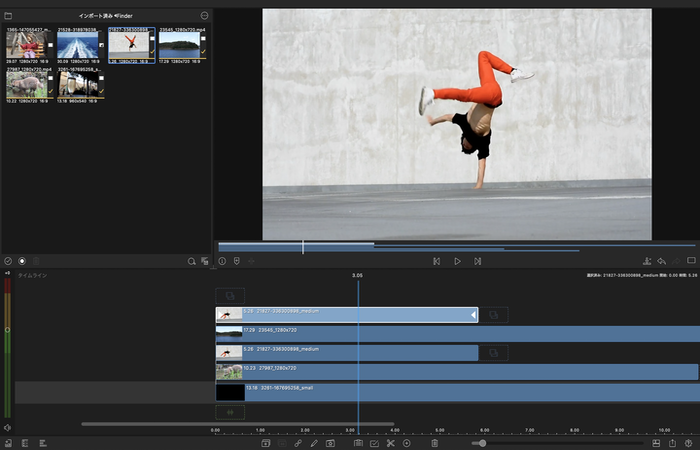700x450 pixels.
Task: Toggle the speaker mute icon by audio meter
Action: [x=8, y=428]
